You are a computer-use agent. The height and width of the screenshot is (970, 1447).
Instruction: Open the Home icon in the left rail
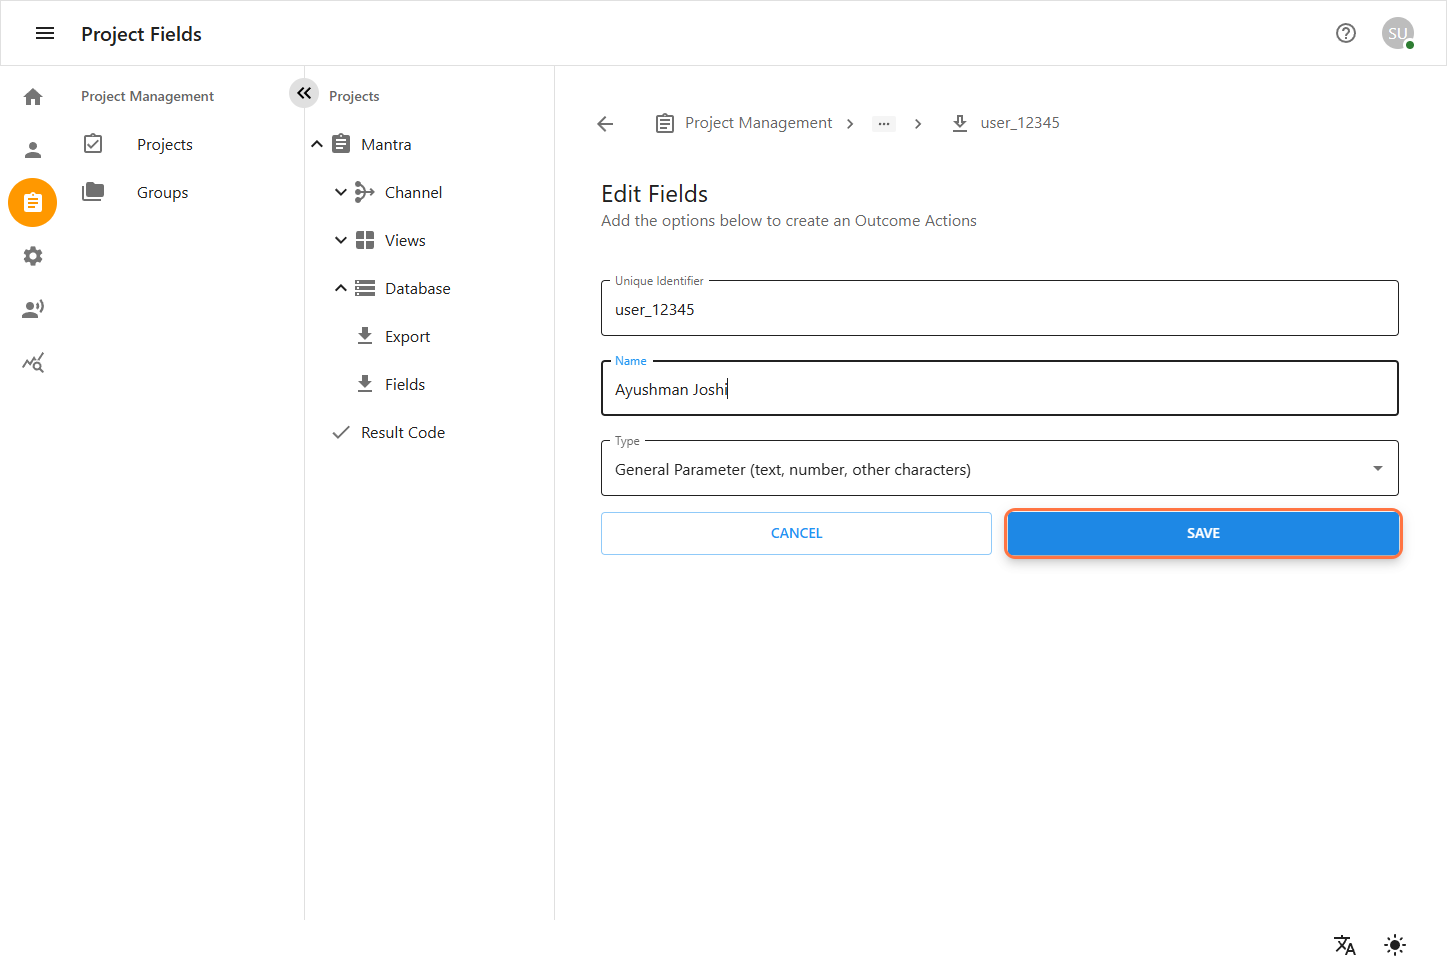pos(33,96)
